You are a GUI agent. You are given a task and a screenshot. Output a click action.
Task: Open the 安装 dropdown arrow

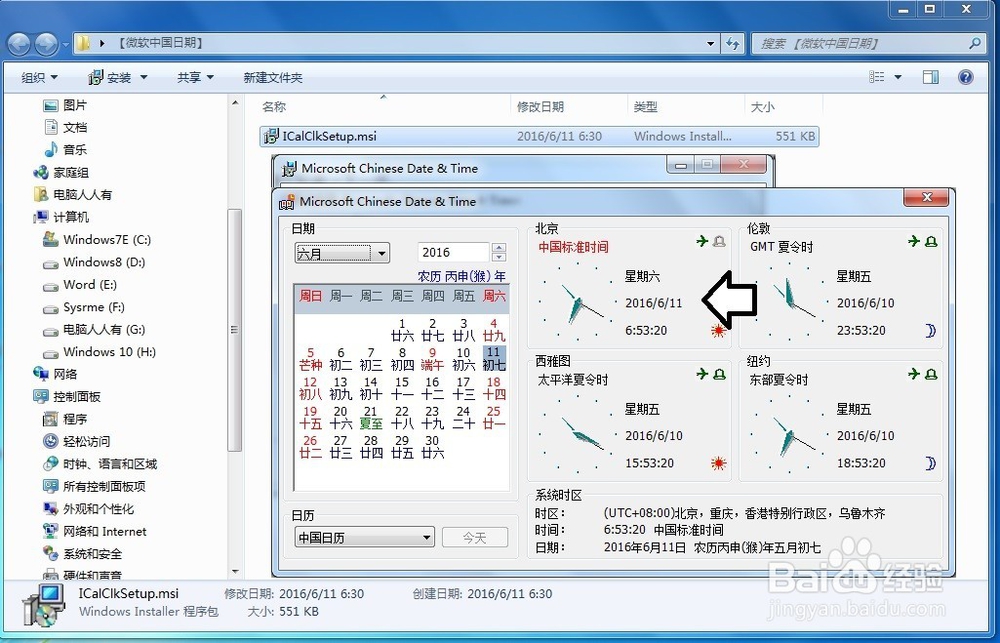tap(143, 77)
